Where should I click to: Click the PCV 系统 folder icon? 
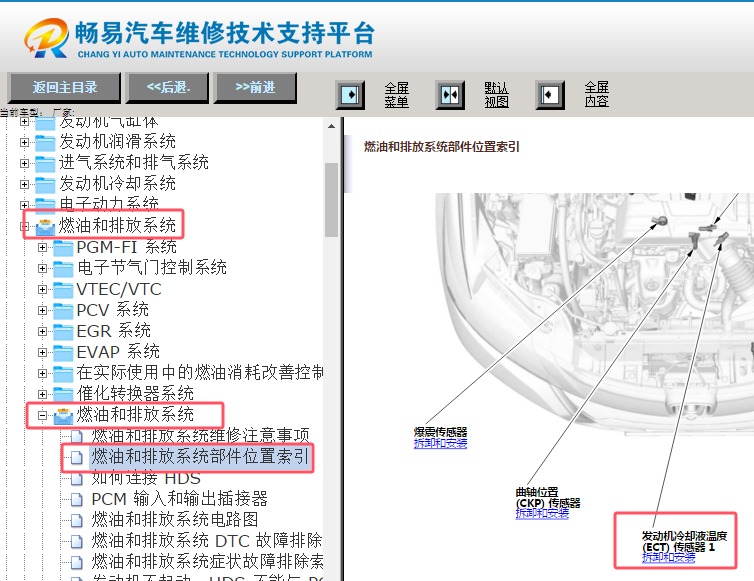[63, 311]
